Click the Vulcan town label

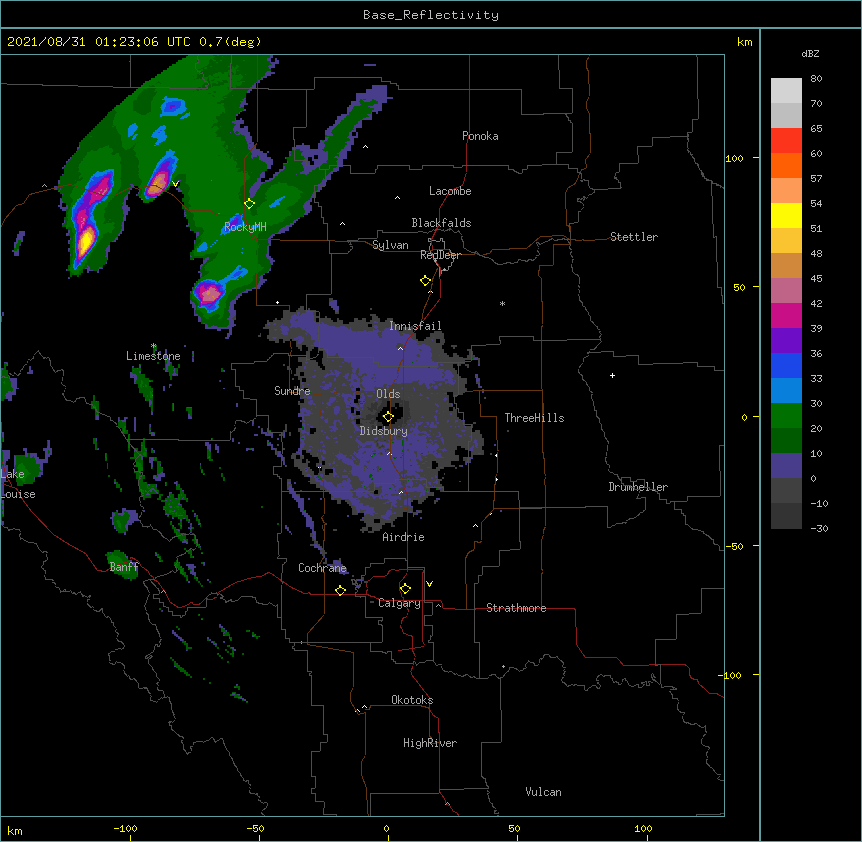543,792
